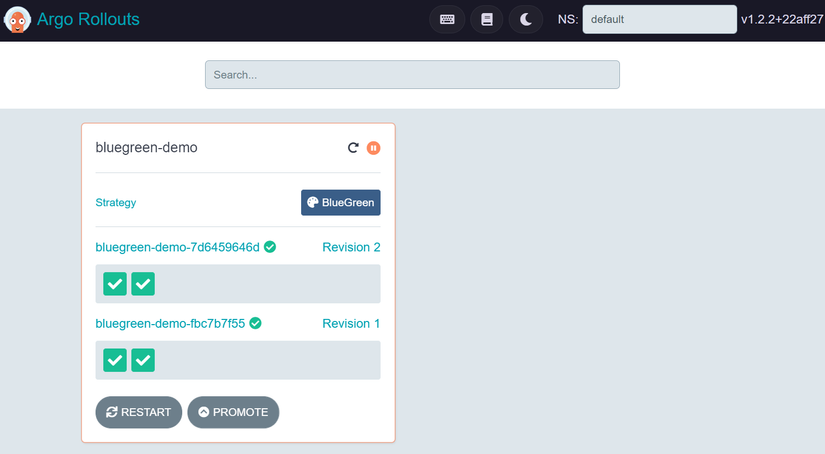Click green check beside bluegreen-demo-fbc7b7f55
The width and height of the screenshot is (825, 454).
coord(255,323)
